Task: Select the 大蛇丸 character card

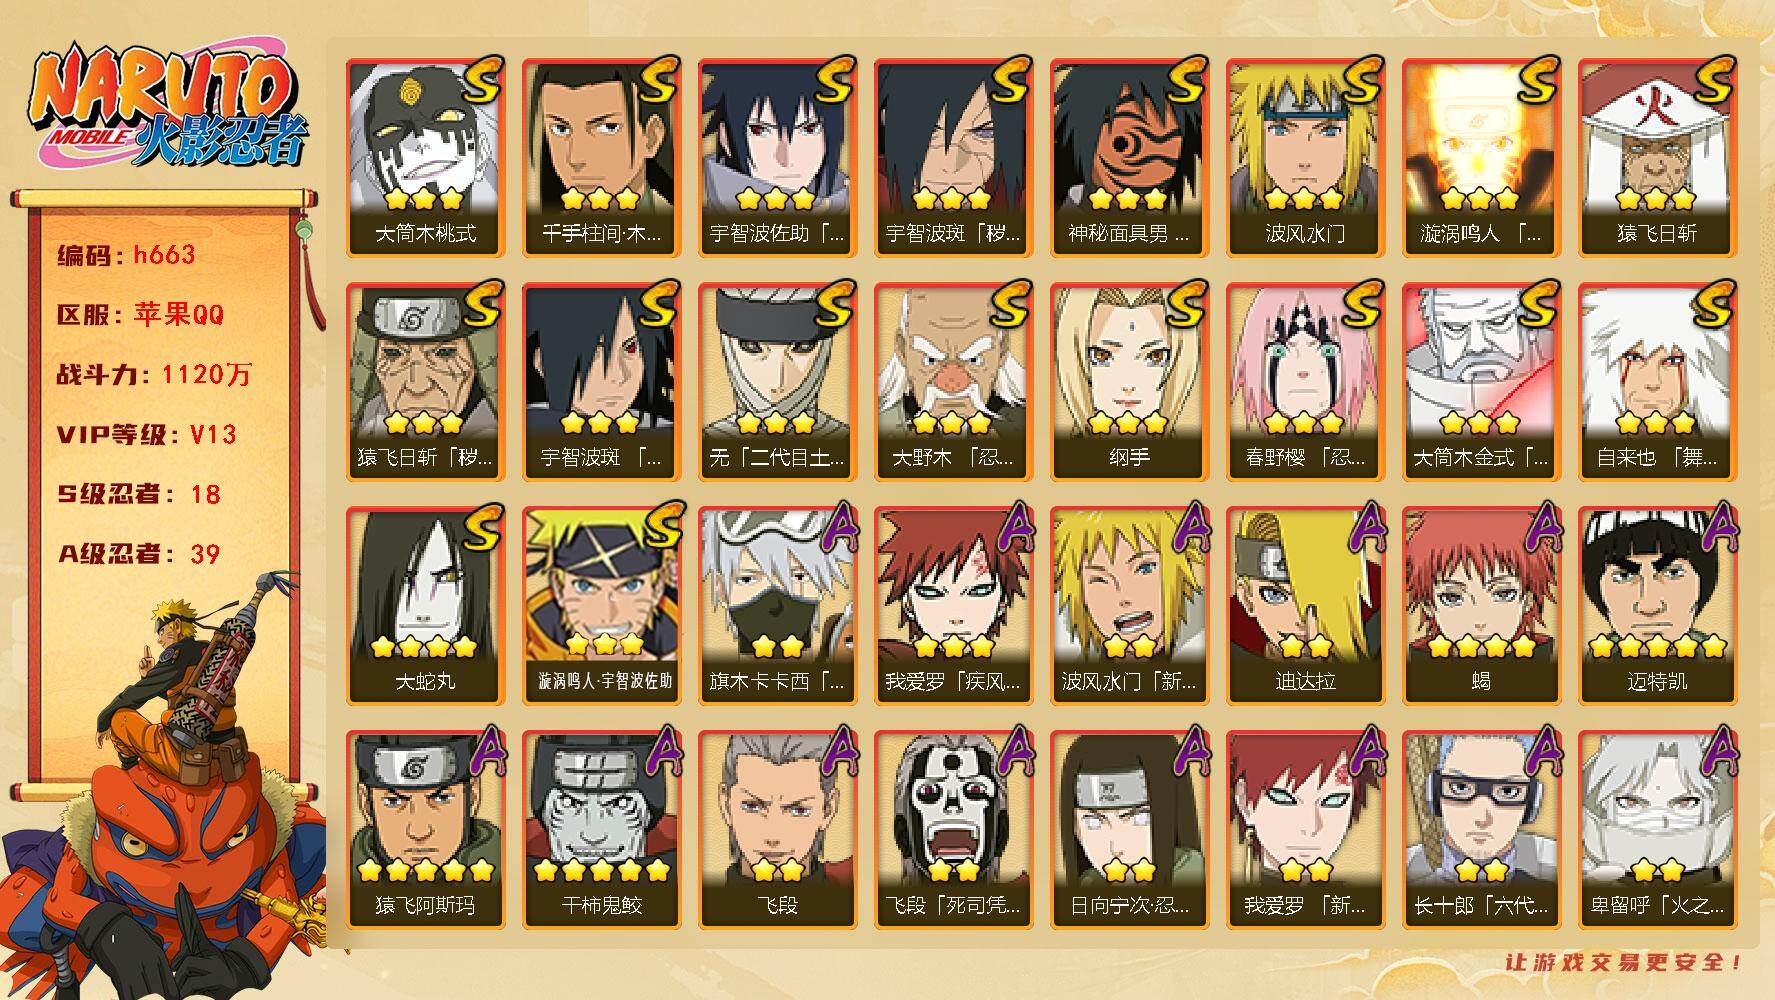Action: point(425,606)
